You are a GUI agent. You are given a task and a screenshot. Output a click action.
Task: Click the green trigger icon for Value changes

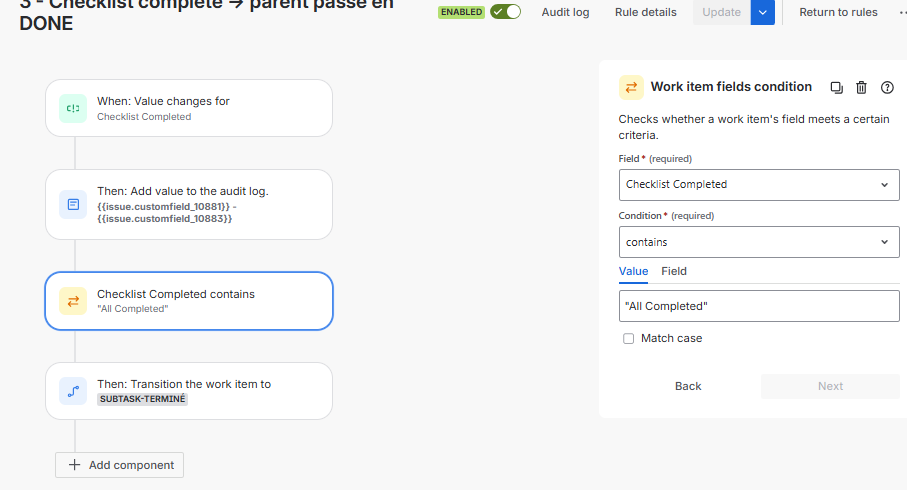[x=73, y=108]
